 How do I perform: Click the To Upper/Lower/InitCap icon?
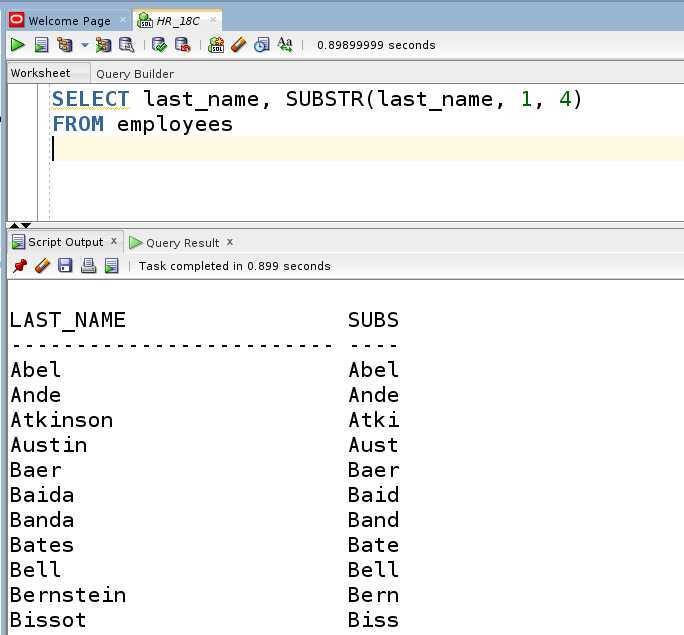click(285, 45)
